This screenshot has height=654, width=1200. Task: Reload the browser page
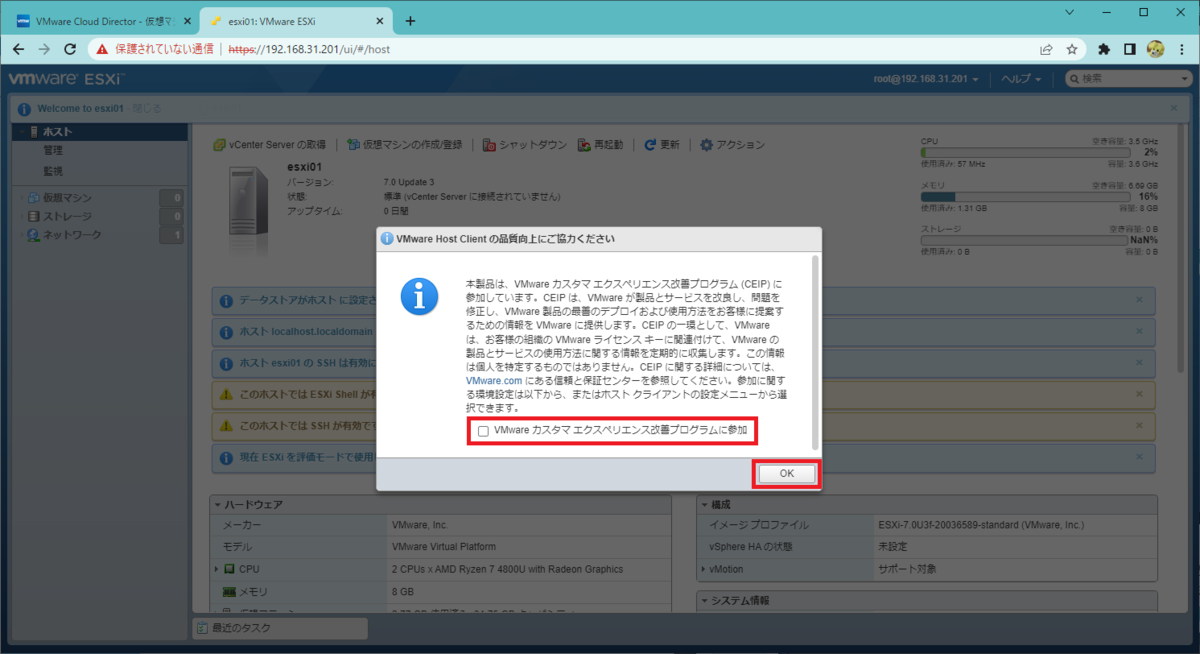click(x=70, y=49)
